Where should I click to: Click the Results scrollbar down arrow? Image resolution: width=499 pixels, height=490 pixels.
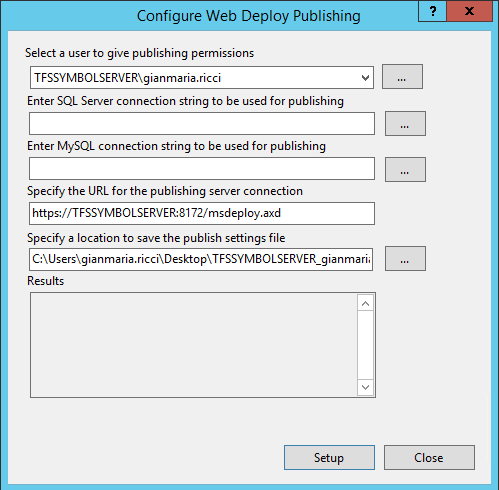point(365,387)
